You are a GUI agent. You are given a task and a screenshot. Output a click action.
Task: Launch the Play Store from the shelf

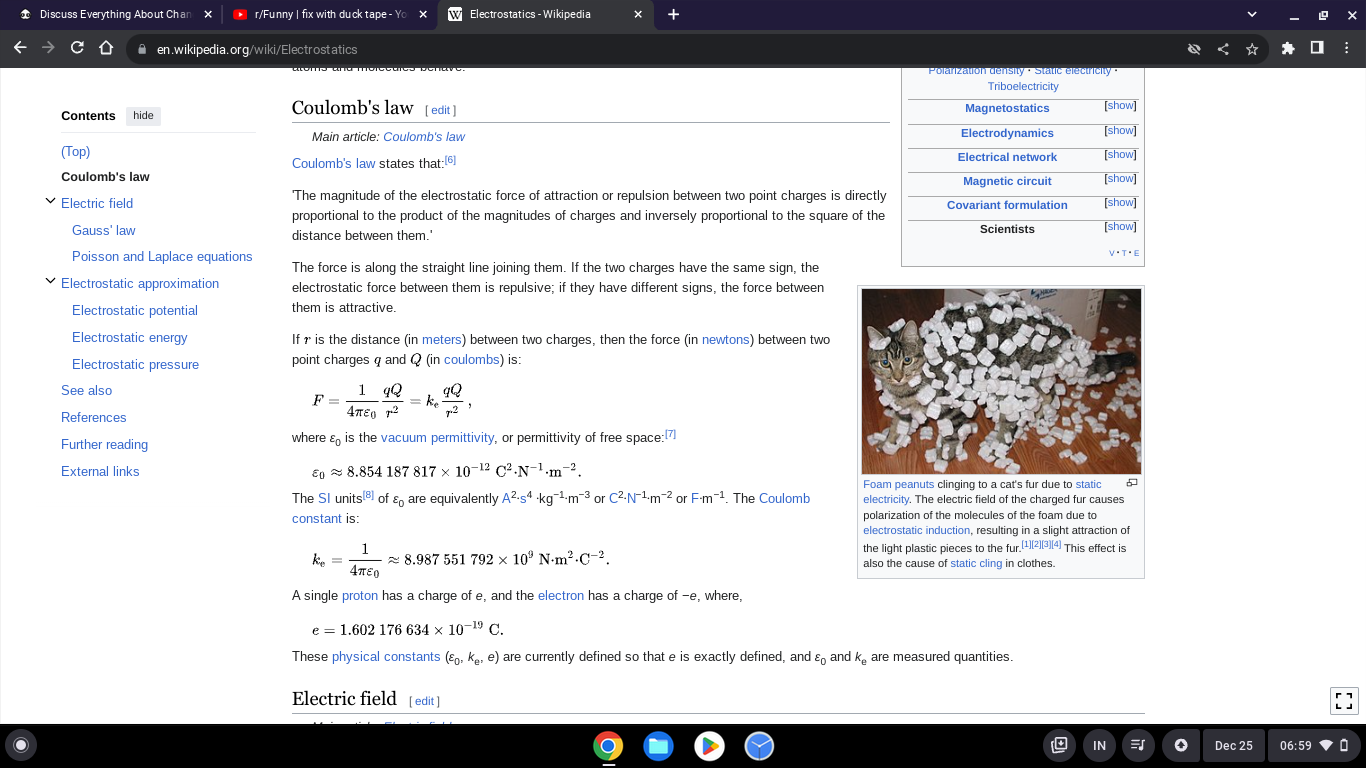[709, 746]
